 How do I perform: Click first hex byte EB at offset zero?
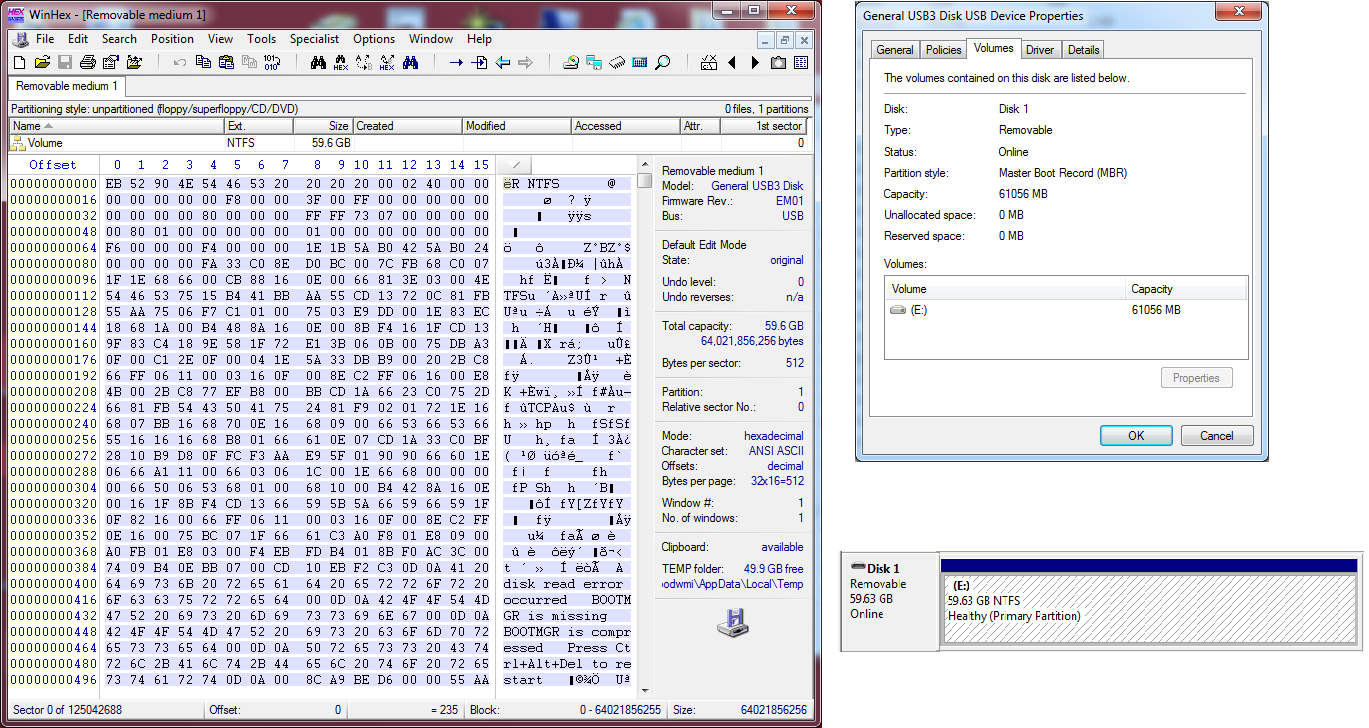point(113,184)
